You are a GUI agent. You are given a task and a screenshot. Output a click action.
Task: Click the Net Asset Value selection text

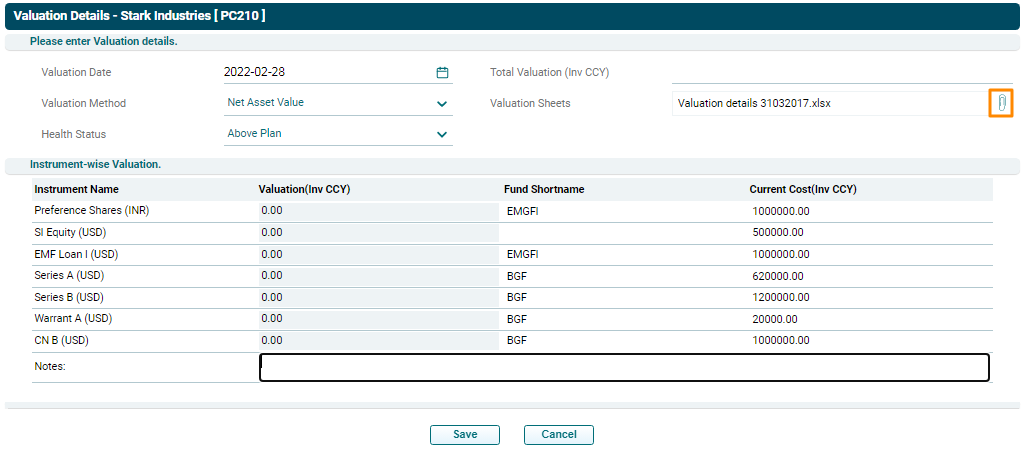[x=266, y=102]
